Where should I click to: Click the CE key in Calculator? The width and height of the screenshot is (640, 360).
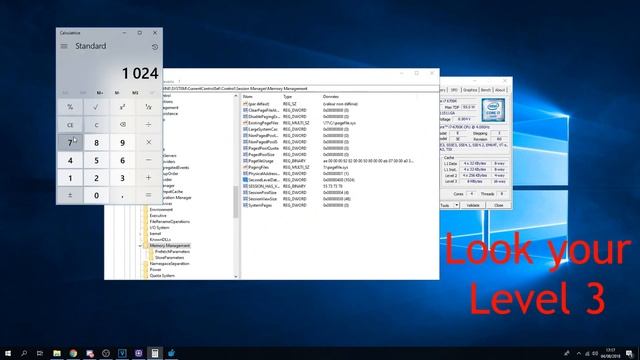point(70,124)
